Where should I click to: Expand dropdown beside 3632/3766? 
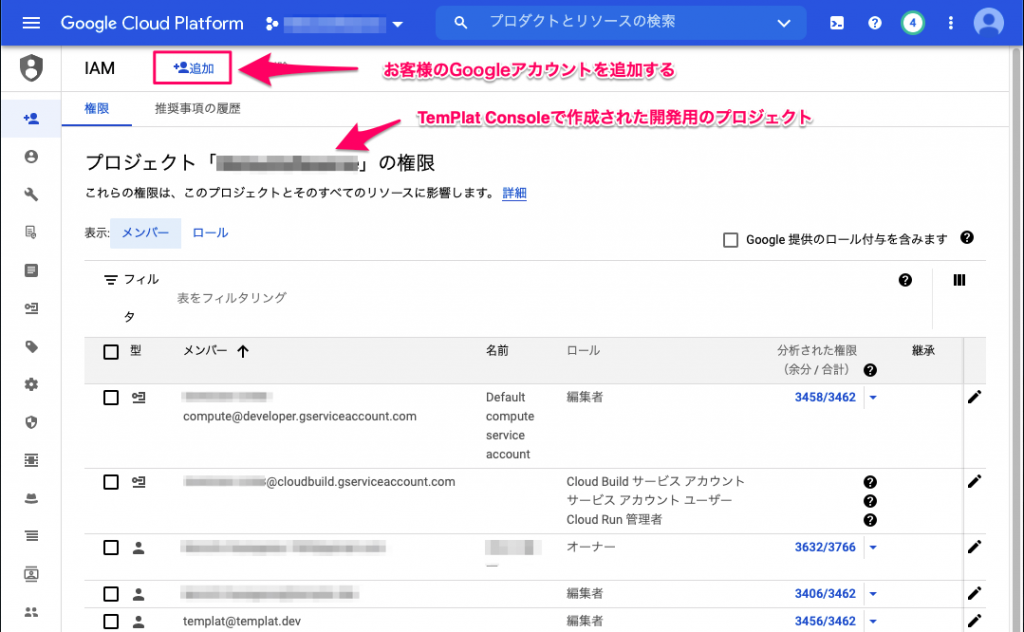click(x=873, y=547)
